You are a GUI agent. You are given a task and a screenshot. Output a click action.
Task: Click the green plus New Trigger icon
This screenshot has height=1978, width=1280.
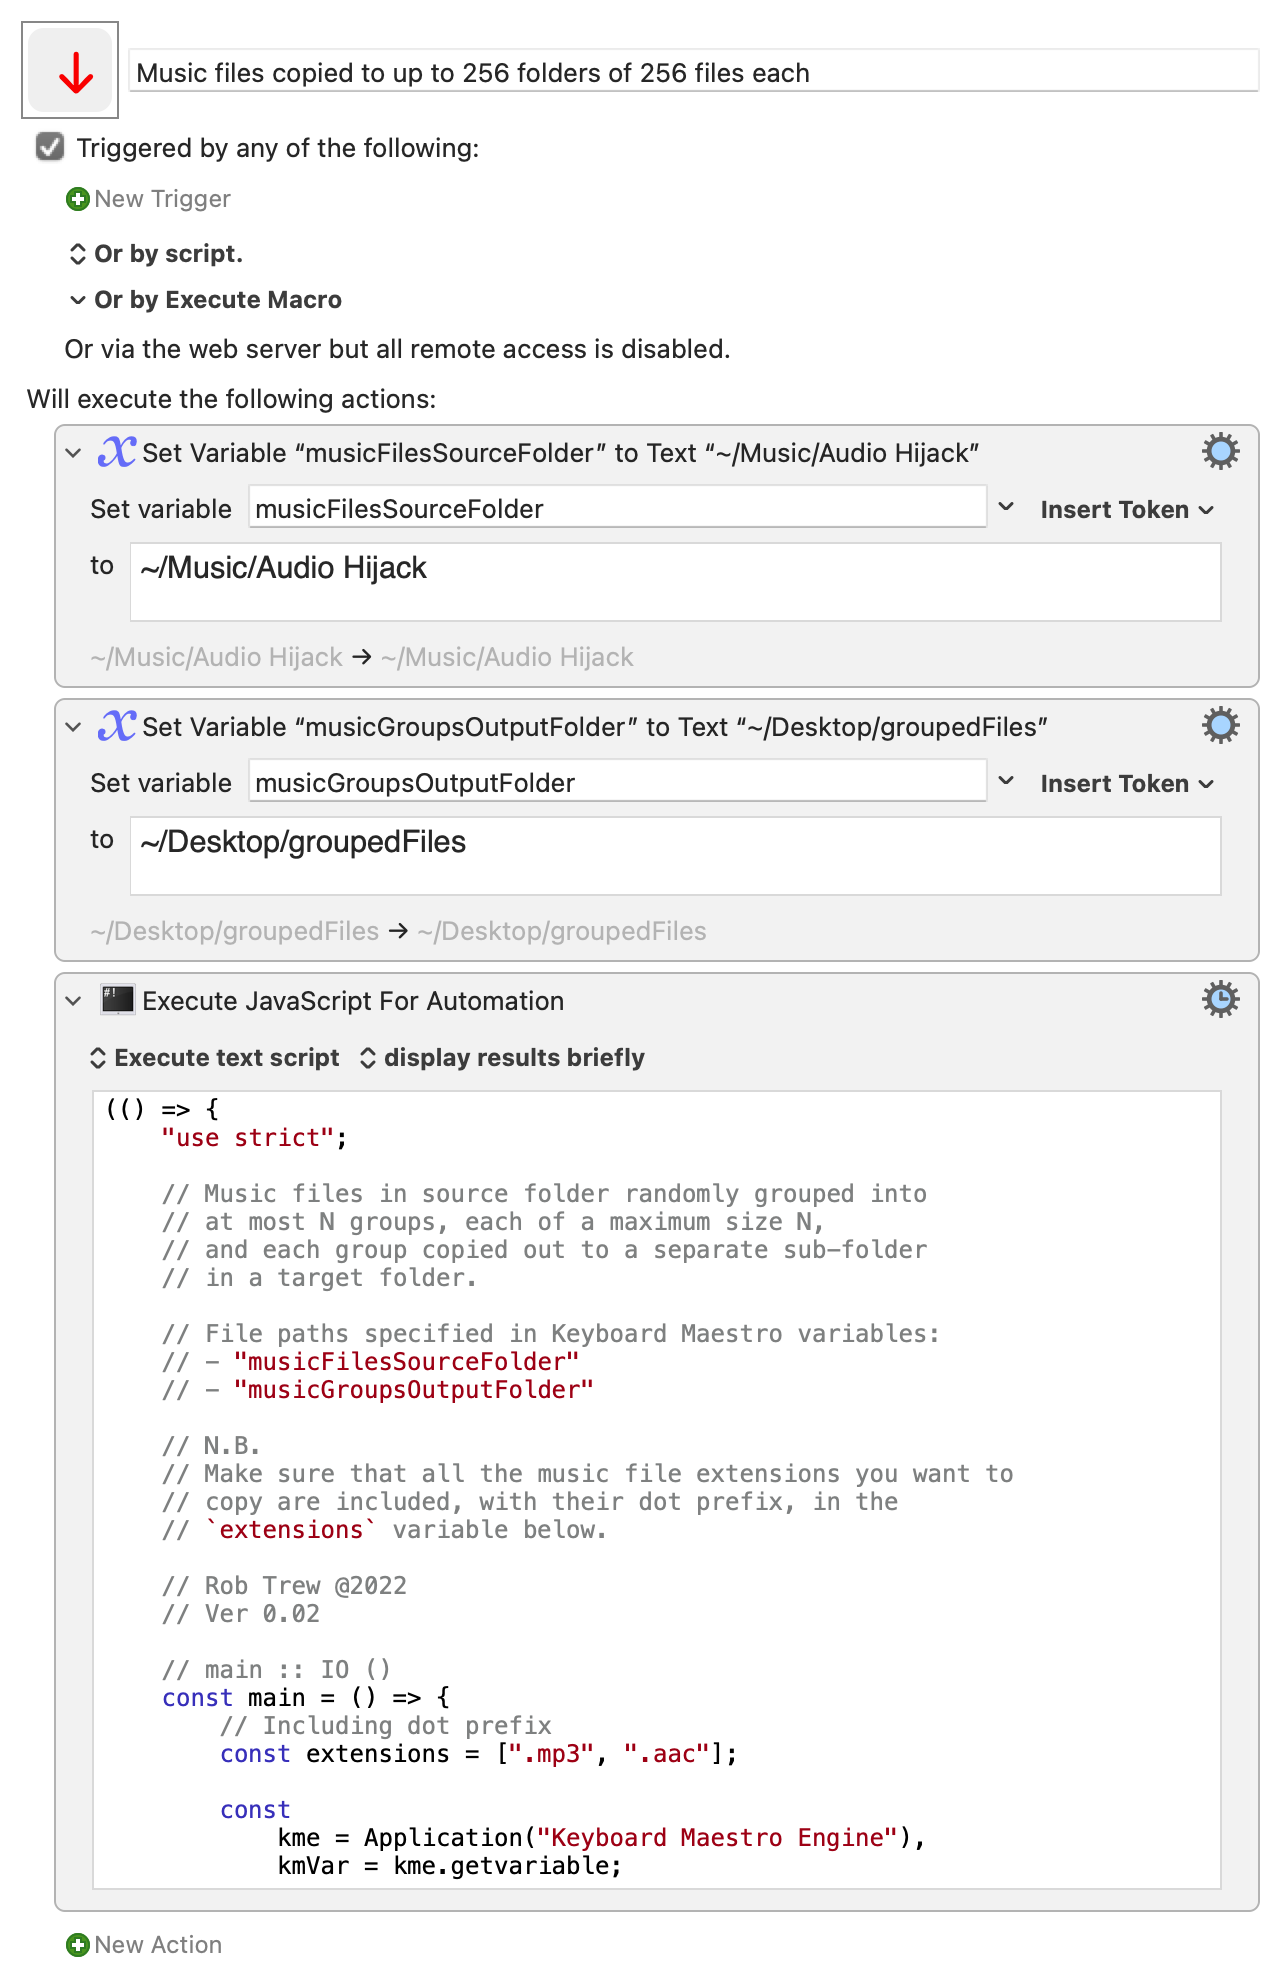coord(77,199)
